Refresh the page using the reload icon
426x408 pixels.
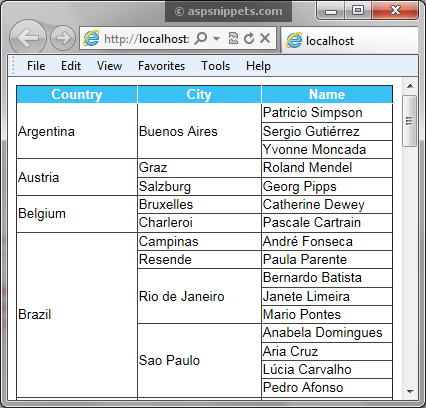click(x=249, y=38)
